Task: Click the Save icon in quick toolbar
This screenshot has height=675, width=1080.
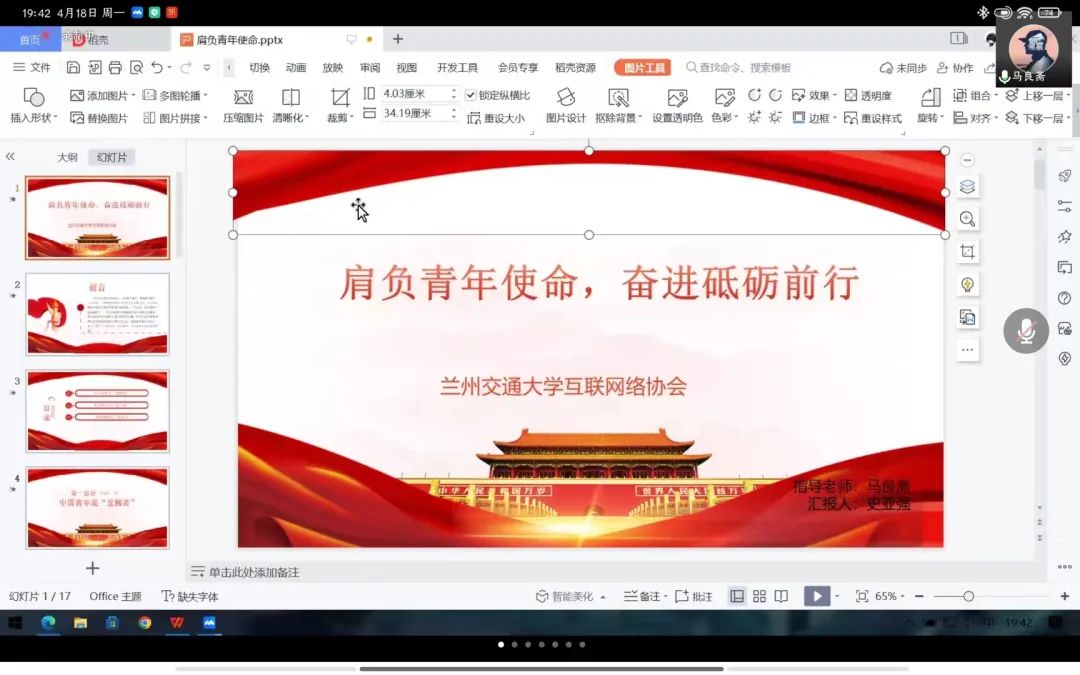Action: tap(73, 68)
